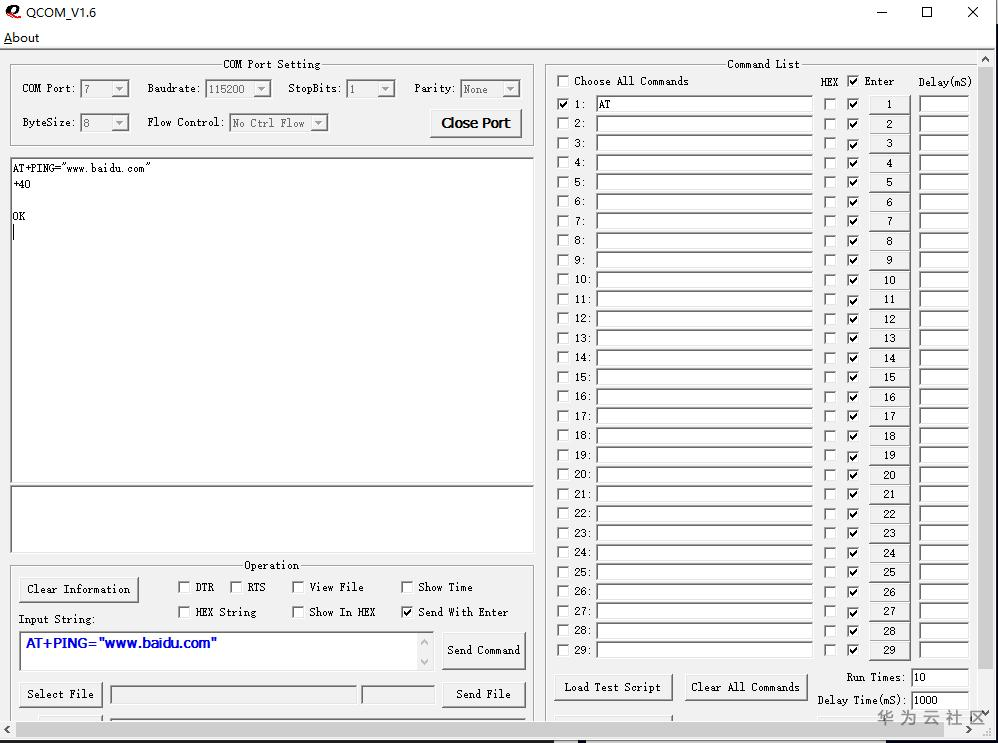998x743 pixels.
Task: Enable the Show Time checkbox
Action: coord(407,587)
